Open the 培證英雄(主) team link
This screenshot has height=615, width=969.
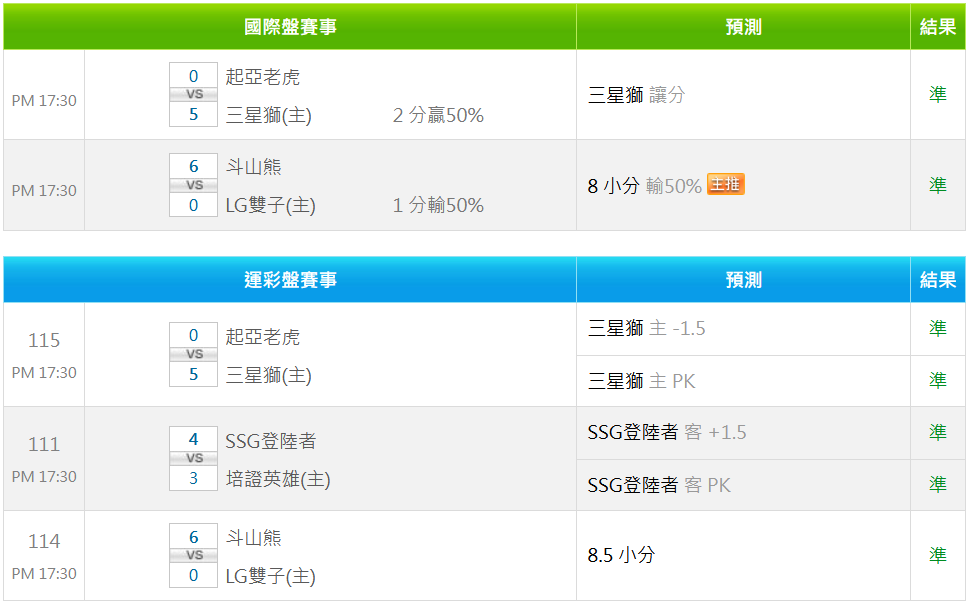click(x=278, y=479)
